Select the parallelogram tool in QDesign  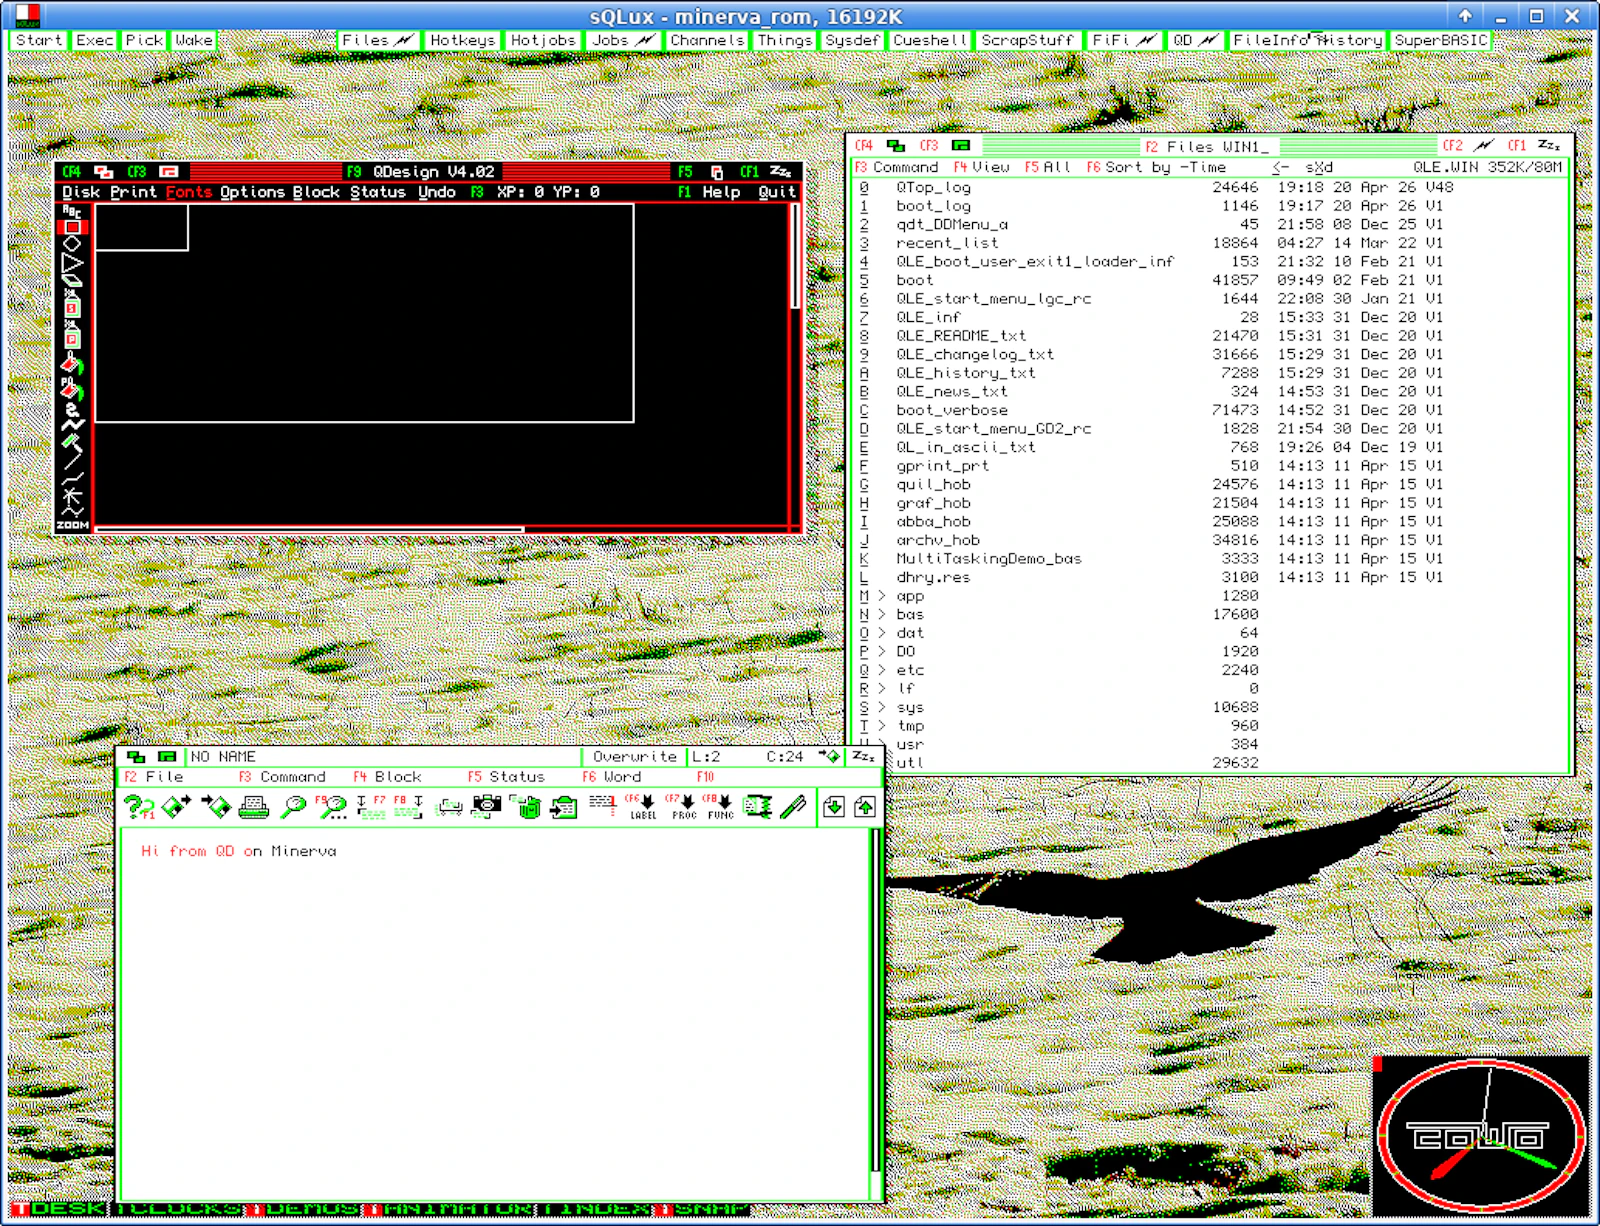coord(72,281)
